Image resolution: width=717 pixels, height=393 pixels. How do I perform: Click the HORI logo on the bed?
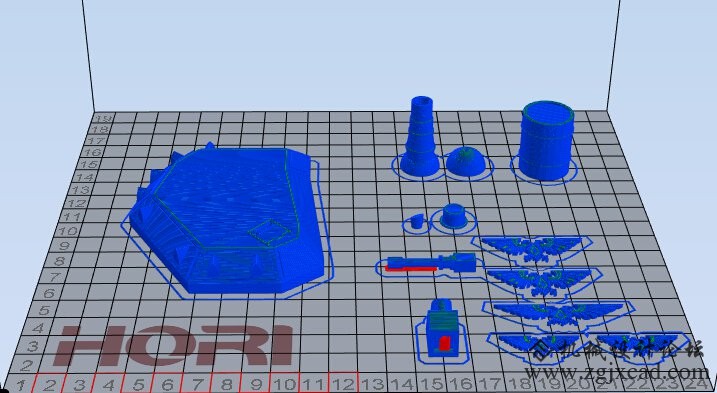click(x=173, y=346)
